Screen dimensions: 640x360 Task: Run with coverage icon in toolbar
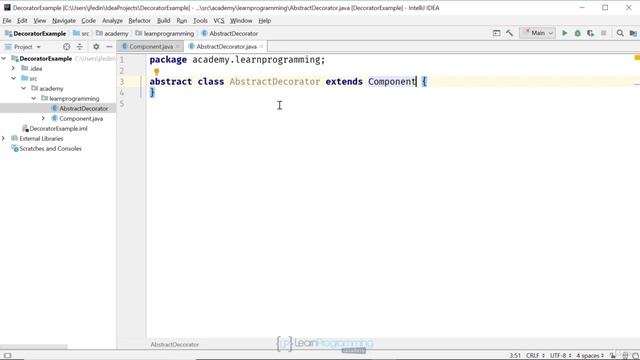click(x=591, y=33)
